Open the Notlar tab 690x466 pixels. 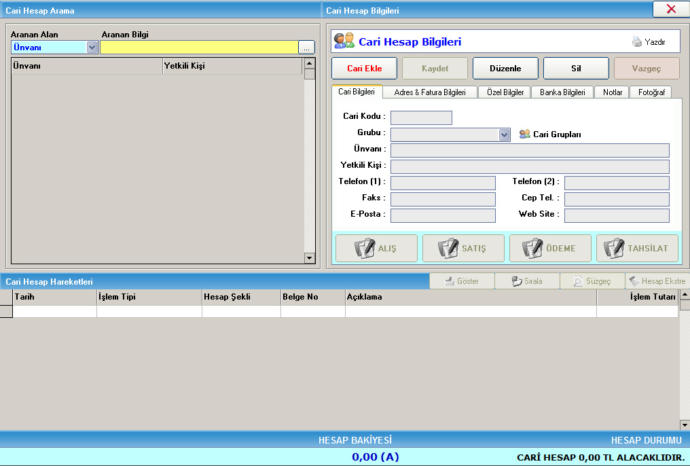click(612, 92)
